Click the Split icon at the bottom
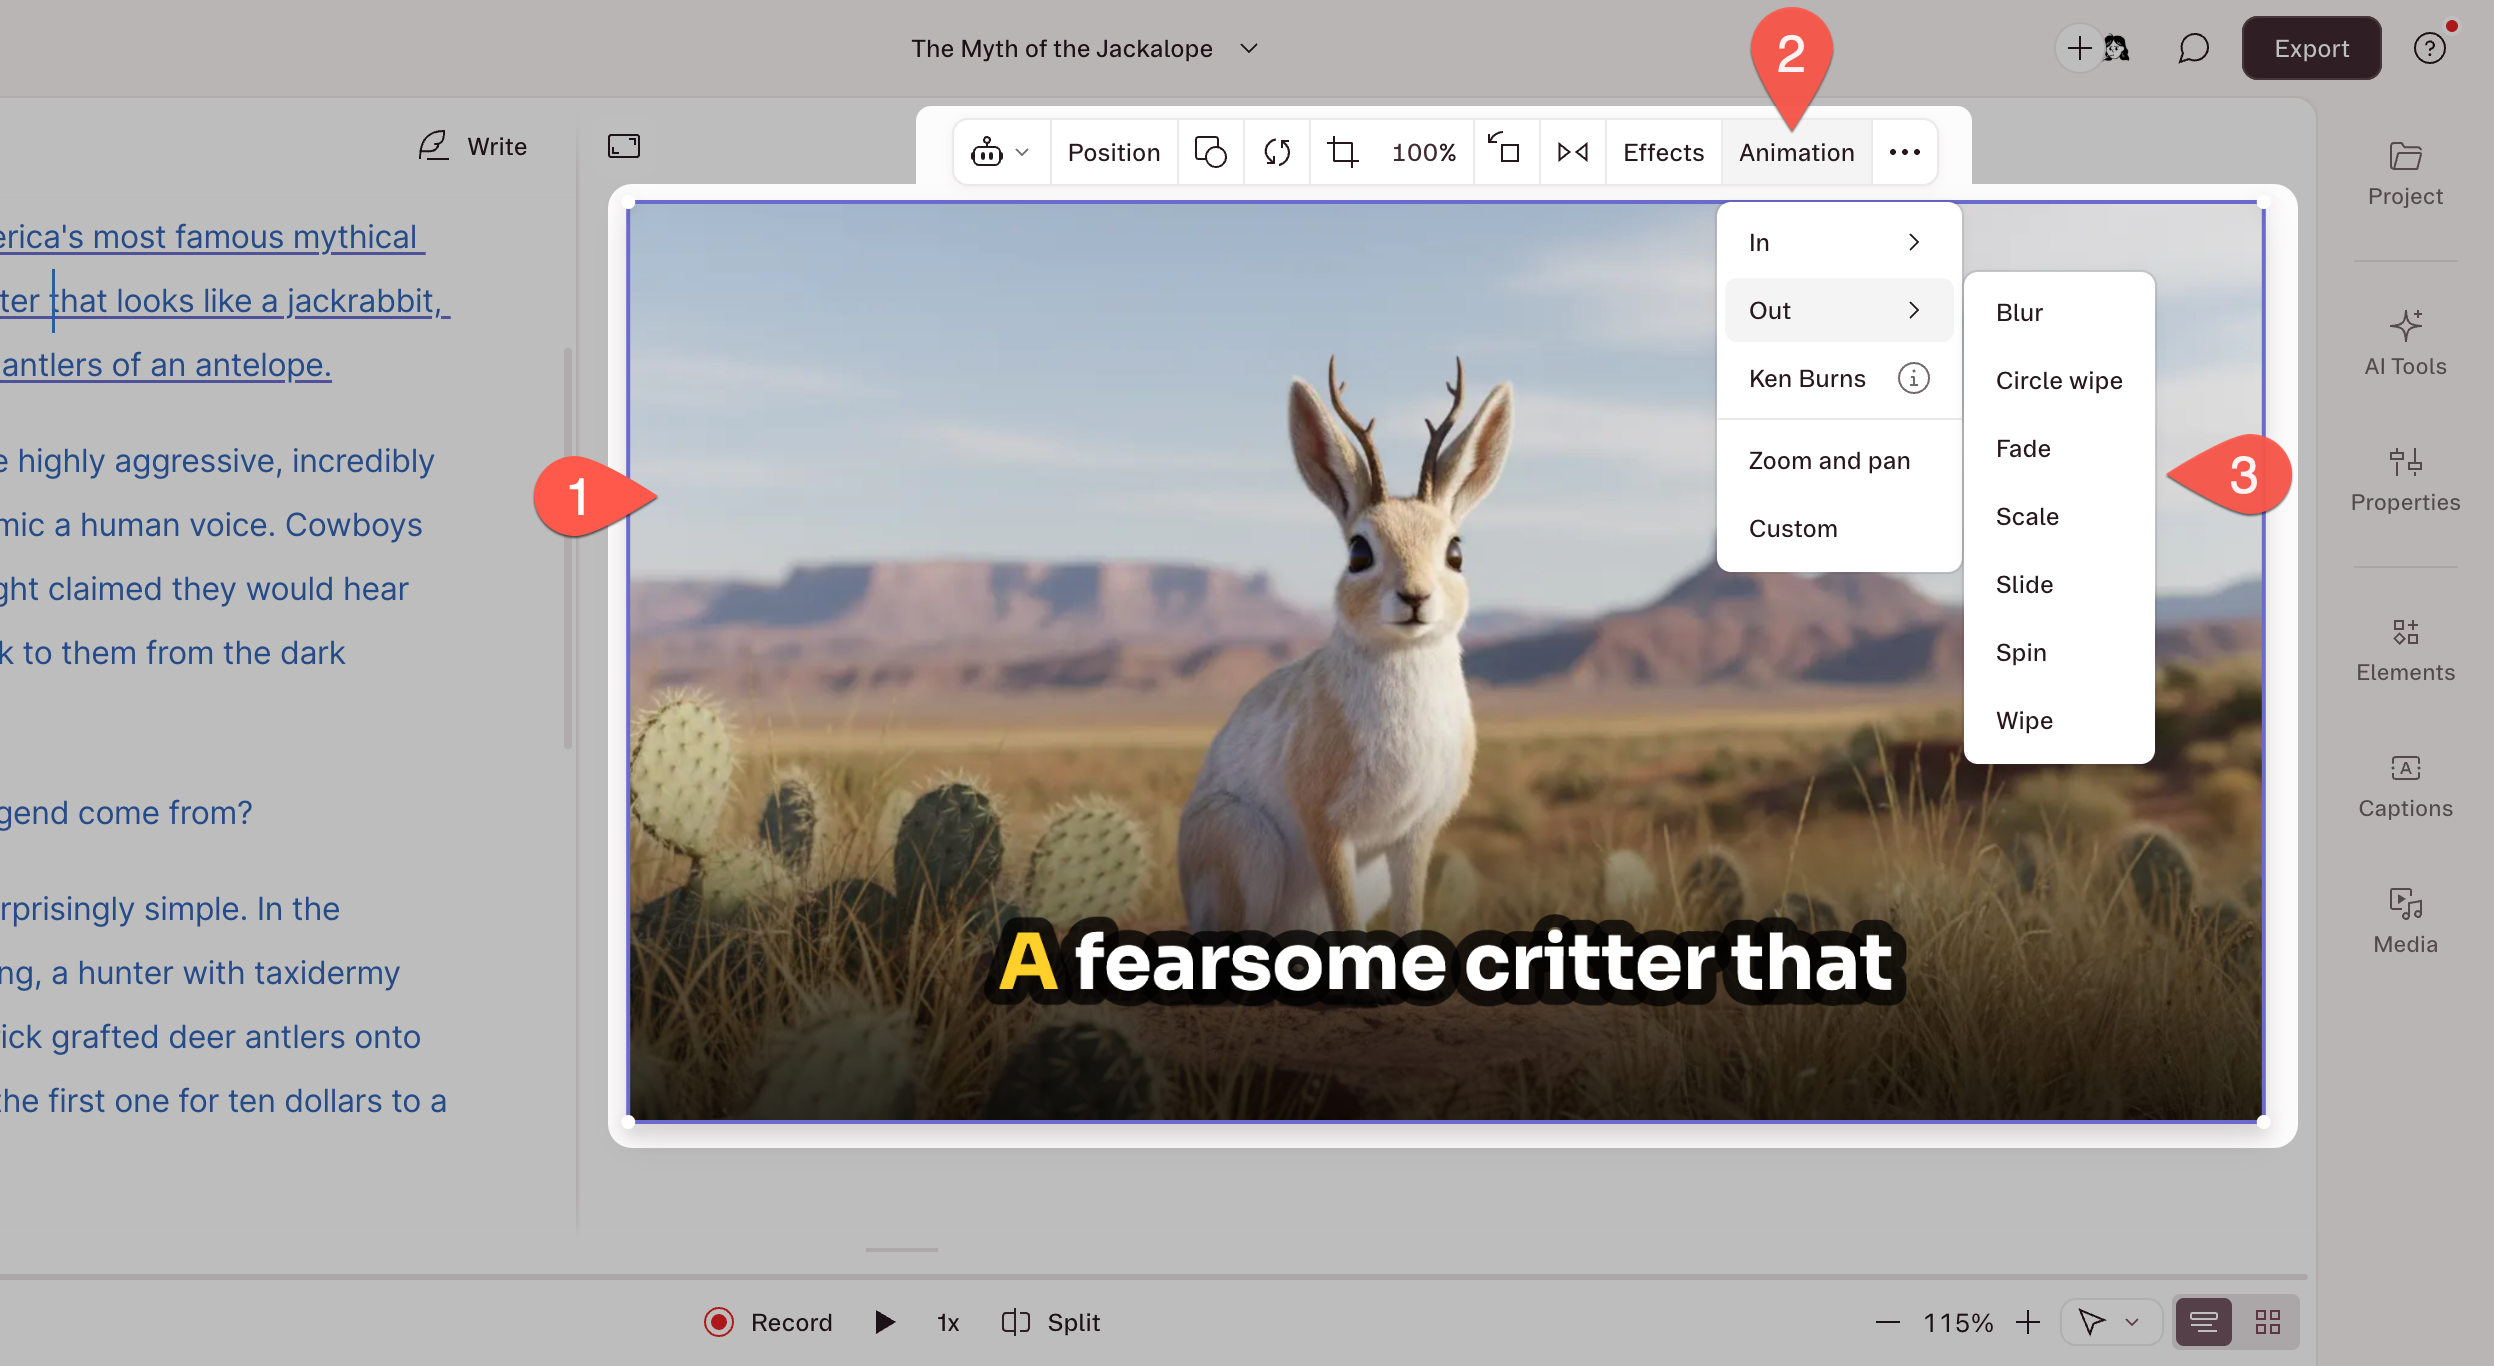The height and width of the screenshot is (1366, 2494). point(1016,1322)
